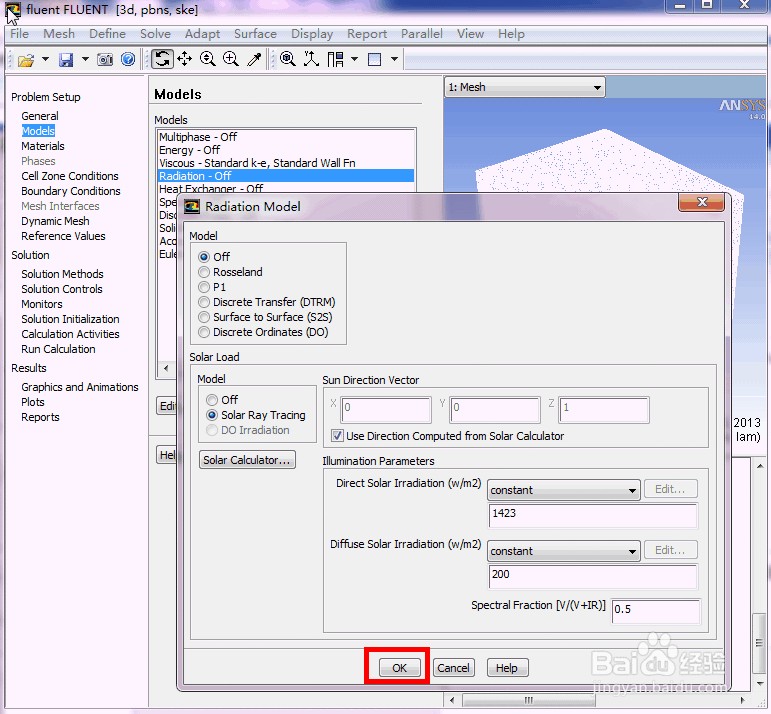The width and height of the screenshot is (771, 714).
Task: Click Models list left scroll arrow
Action: pos(166,368)
